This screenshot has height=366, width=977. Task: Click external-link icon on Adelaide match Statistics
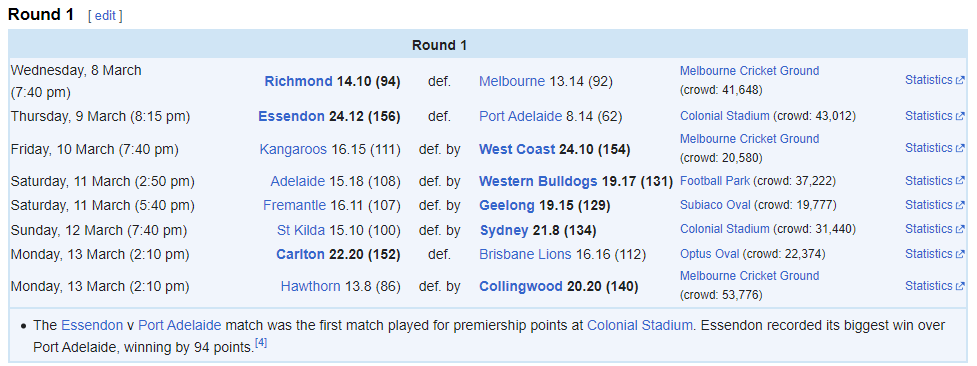(x=960, y=181)
